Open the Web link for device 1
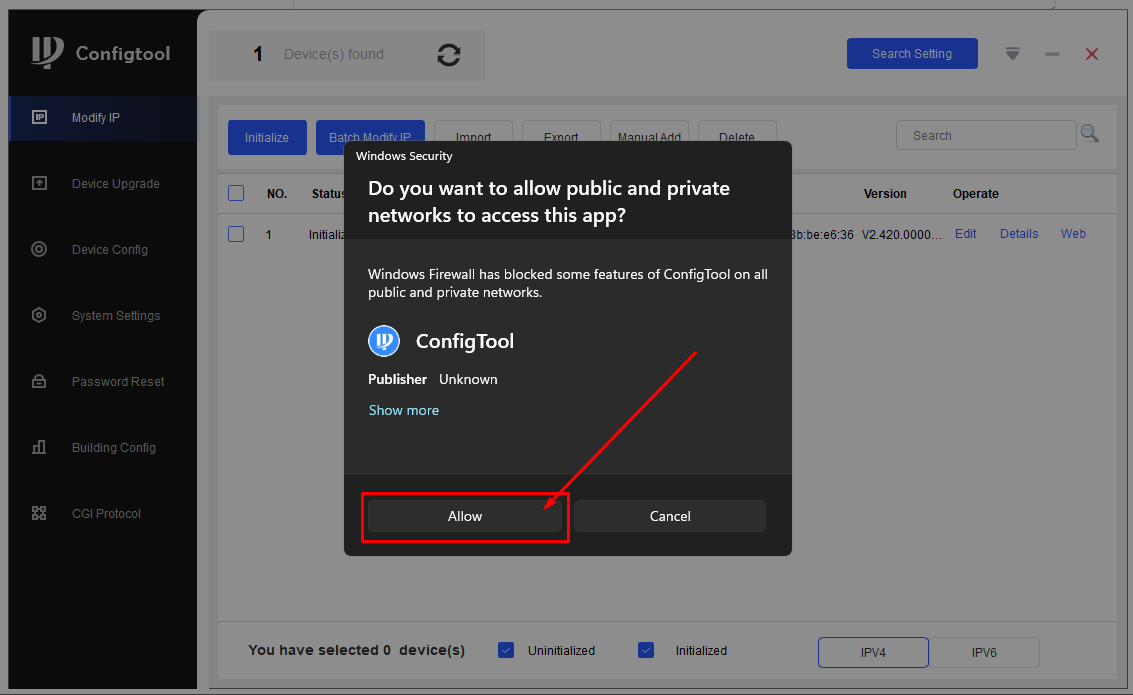This screenshot has height=695, width=1133. click(1073, 234)
